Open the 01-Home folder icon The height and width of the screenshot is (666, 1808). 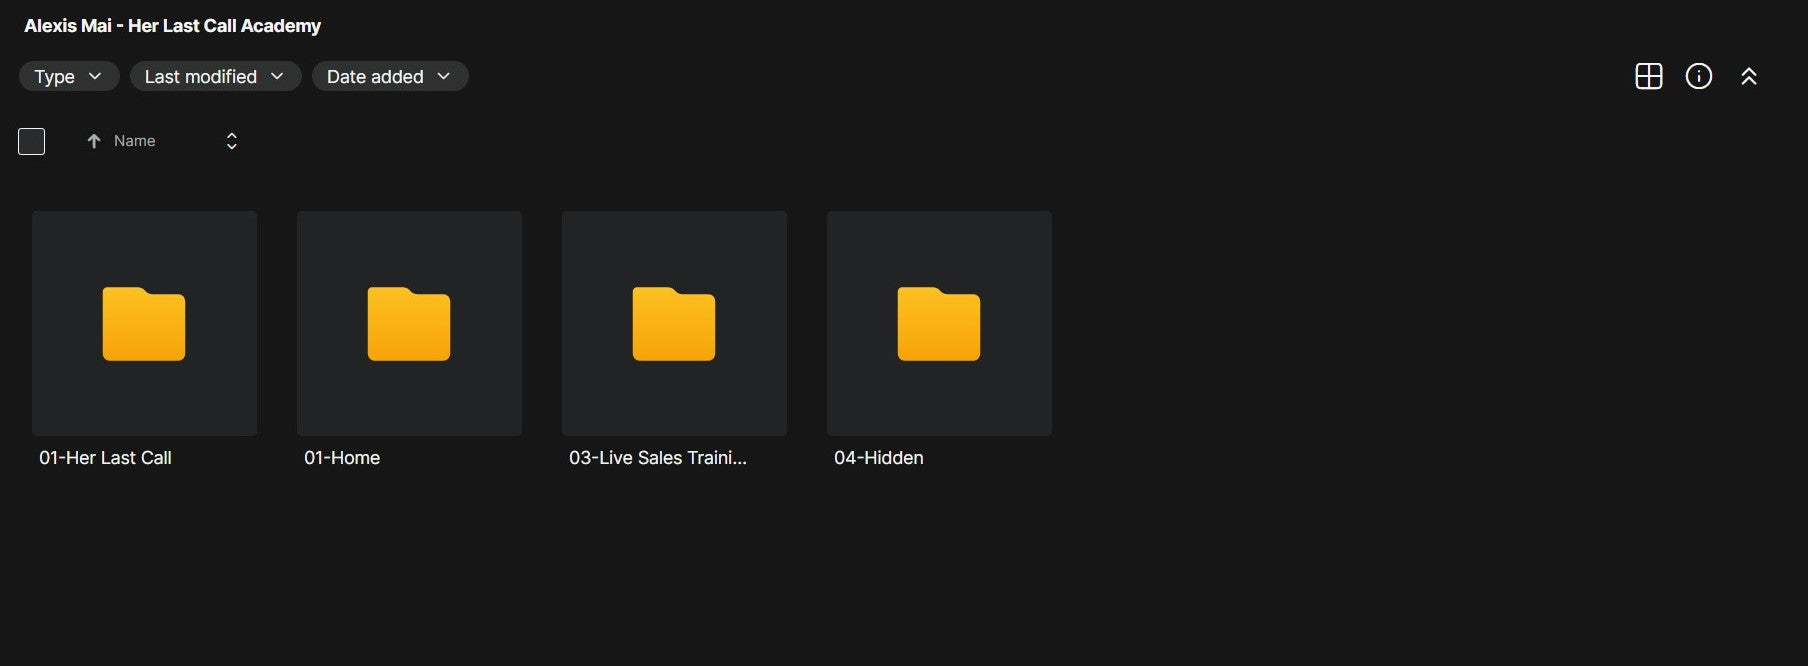(409, 324)
